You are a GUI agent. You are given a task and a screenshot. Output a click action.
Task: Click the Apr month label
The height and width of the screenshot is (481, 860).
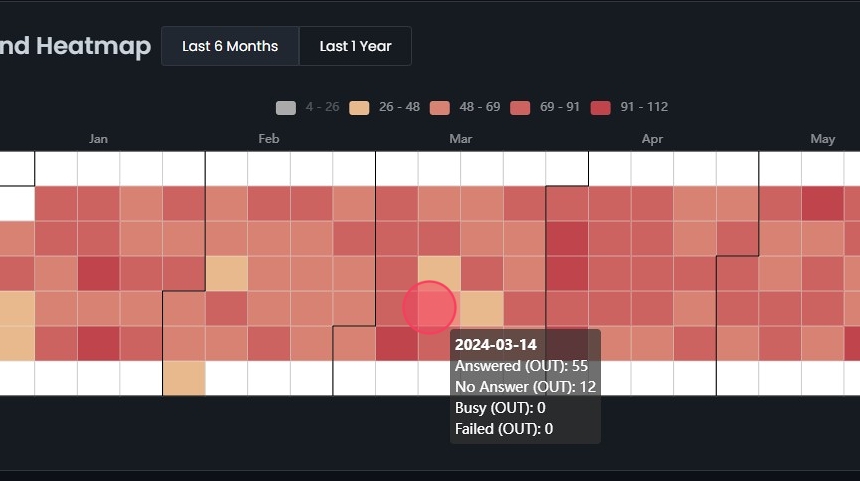[x=652, y=139]
